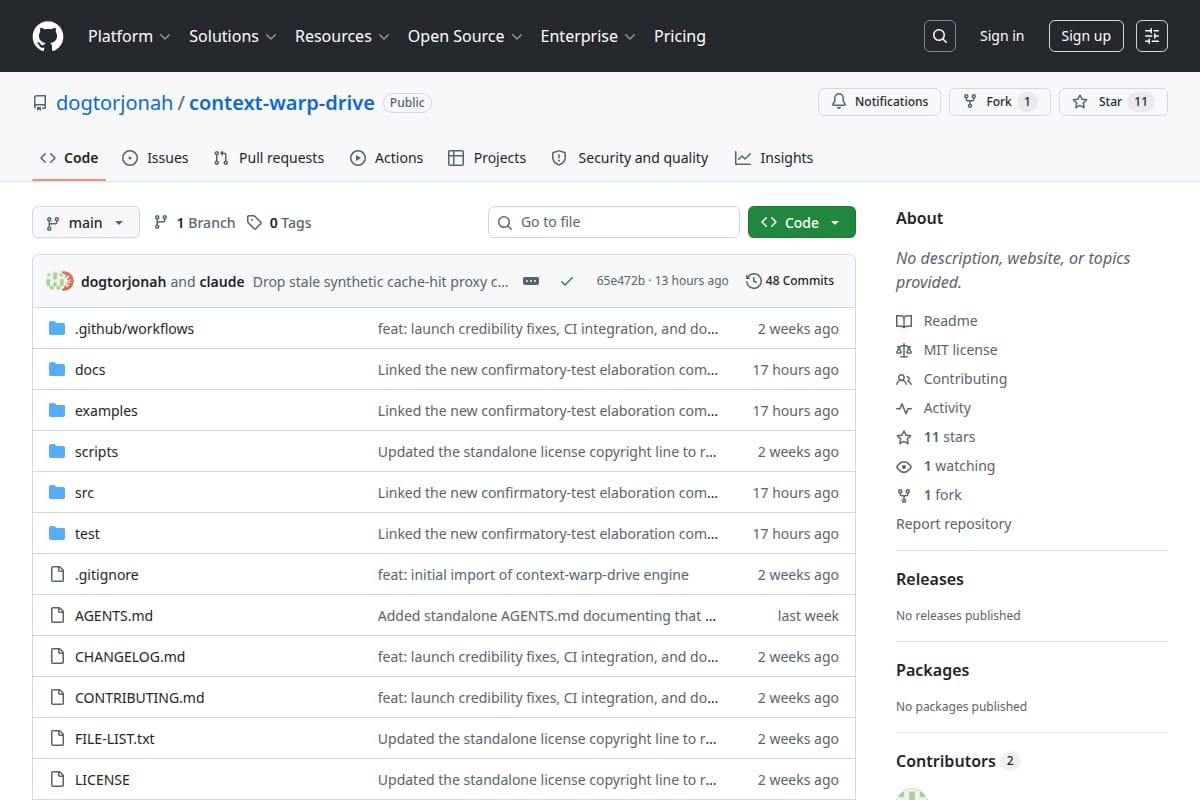Open the main branch selector dropdown
1200x800 pixels.
tap(85, 222)
